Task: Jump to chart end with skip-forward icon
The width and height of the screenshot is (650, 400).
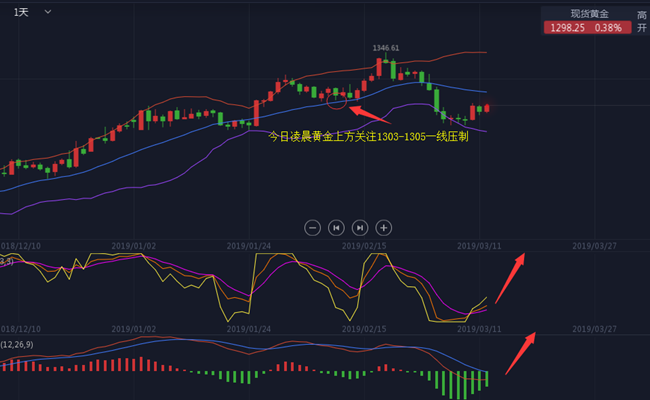Action: click(360, 228)
